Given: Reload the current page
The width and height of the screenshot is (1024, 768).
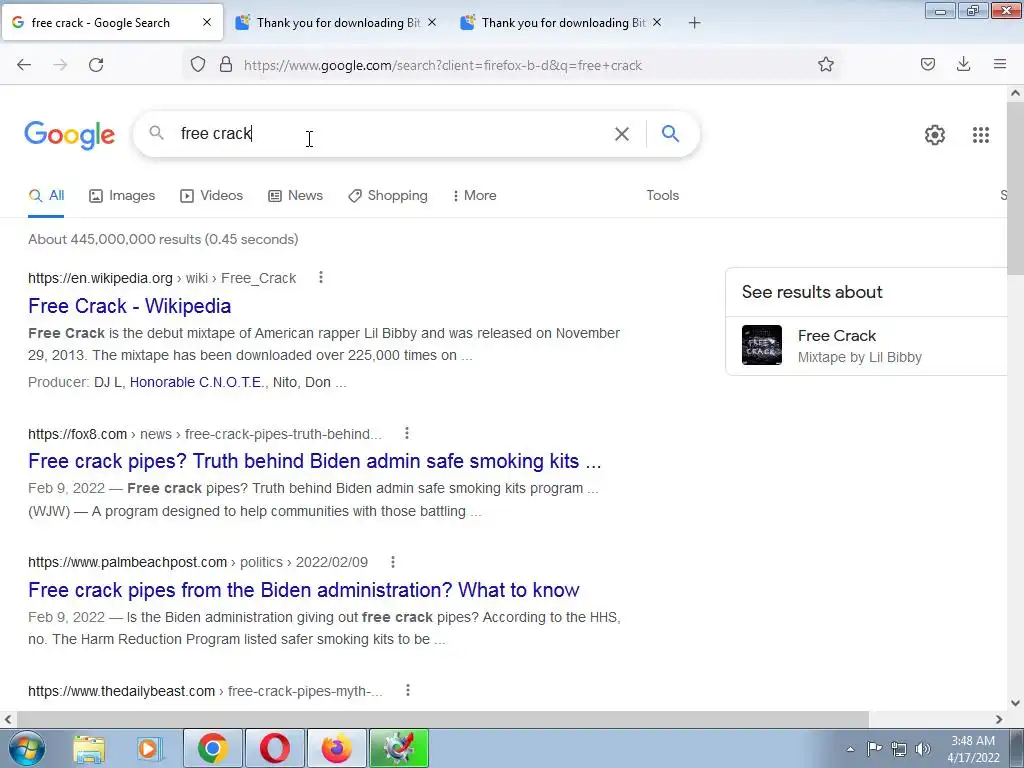Looking at the screenshot, I should (x=96, y=65).
